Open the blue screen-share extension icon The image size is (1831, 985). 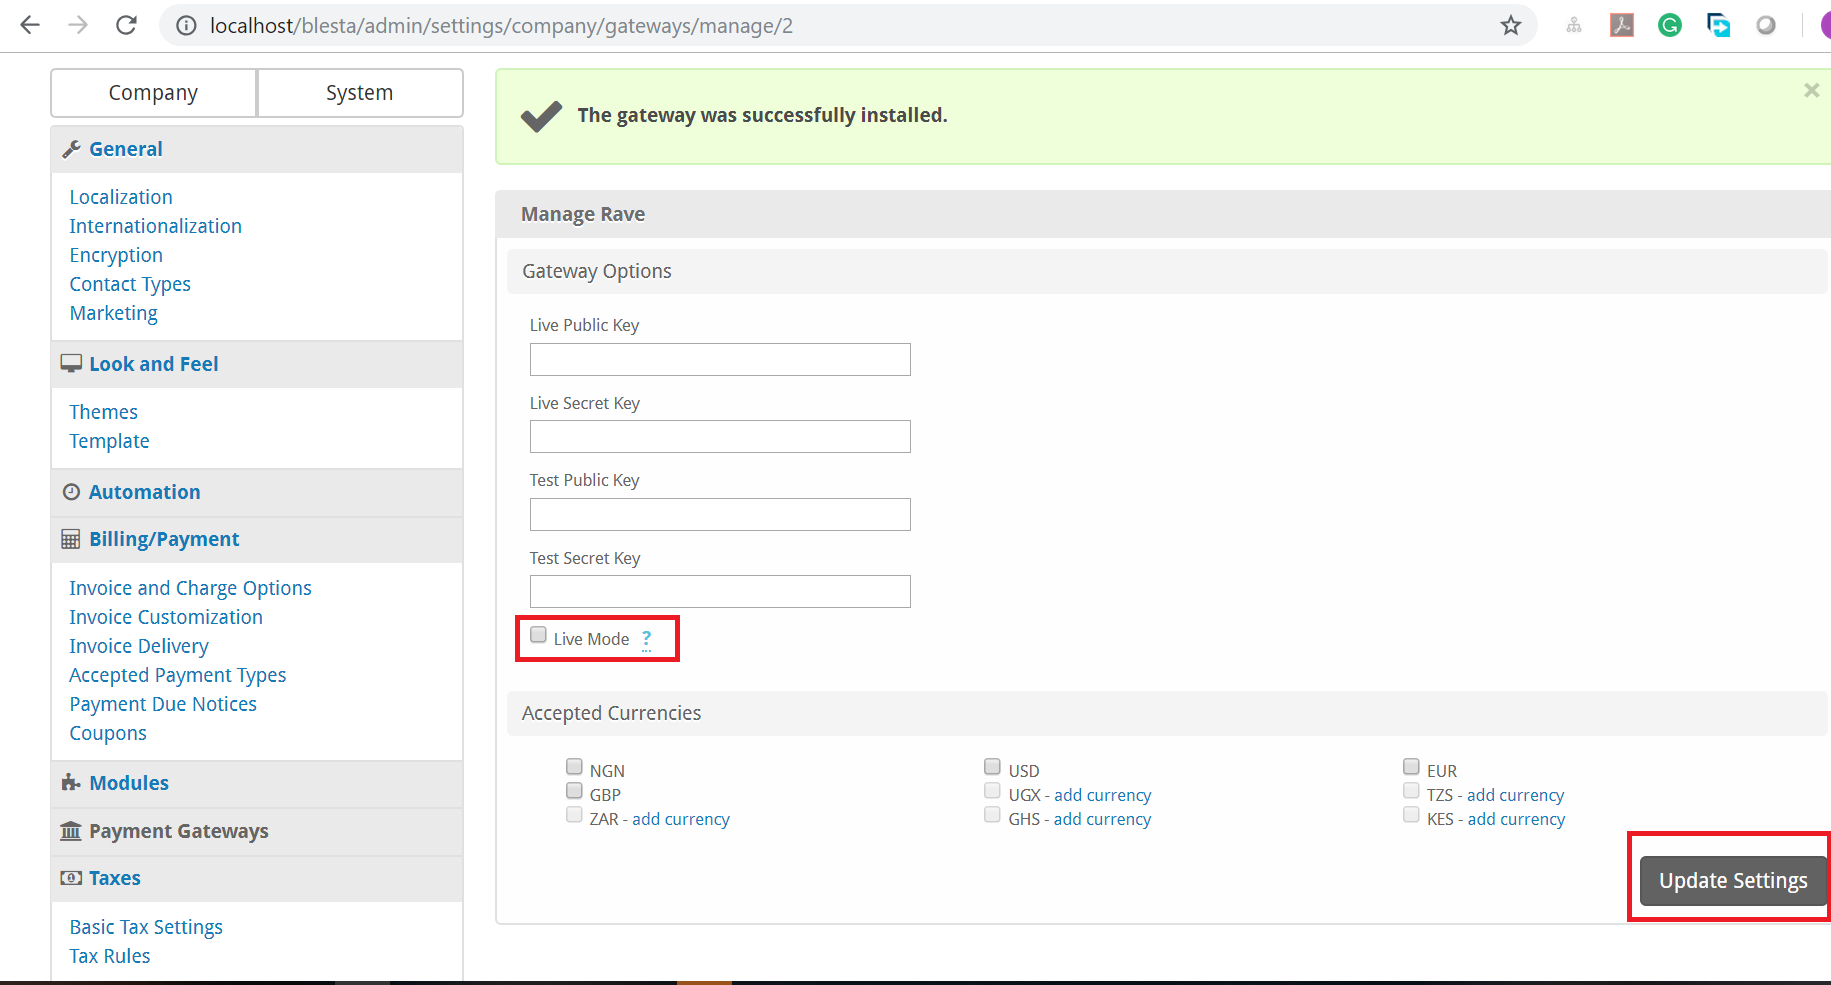pos(1718,25)
